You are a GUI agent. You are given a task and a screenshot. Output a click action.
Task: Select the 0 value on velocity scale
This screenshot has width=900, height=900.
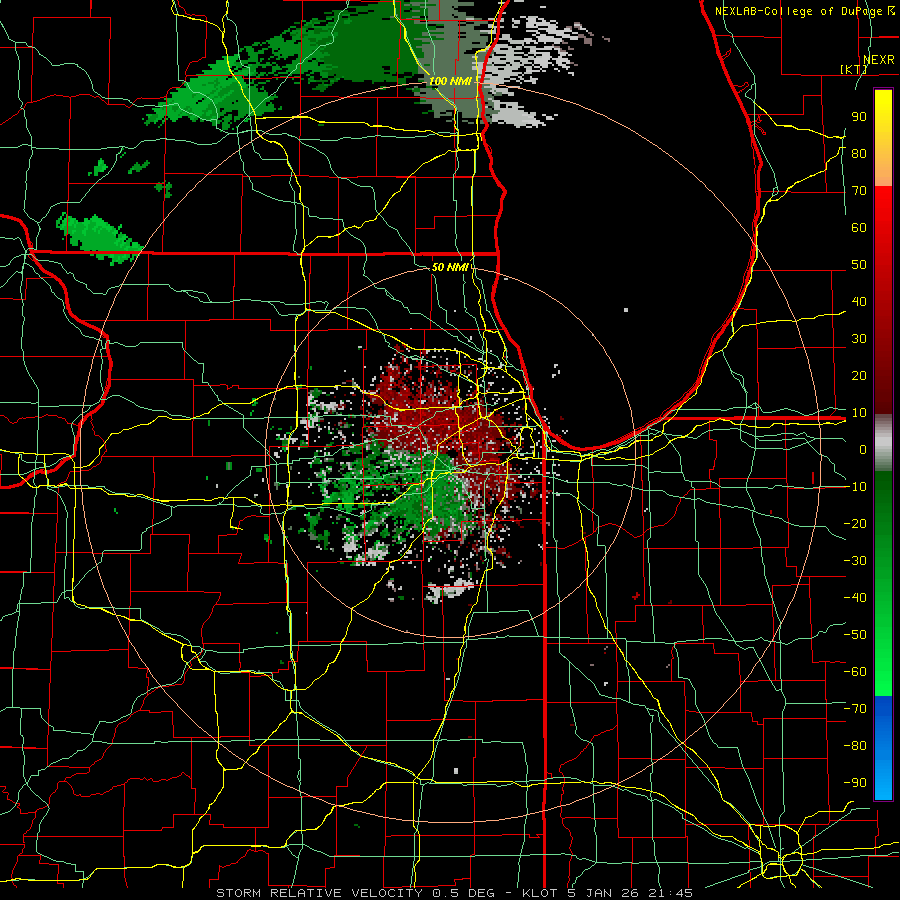coord(863,450)
